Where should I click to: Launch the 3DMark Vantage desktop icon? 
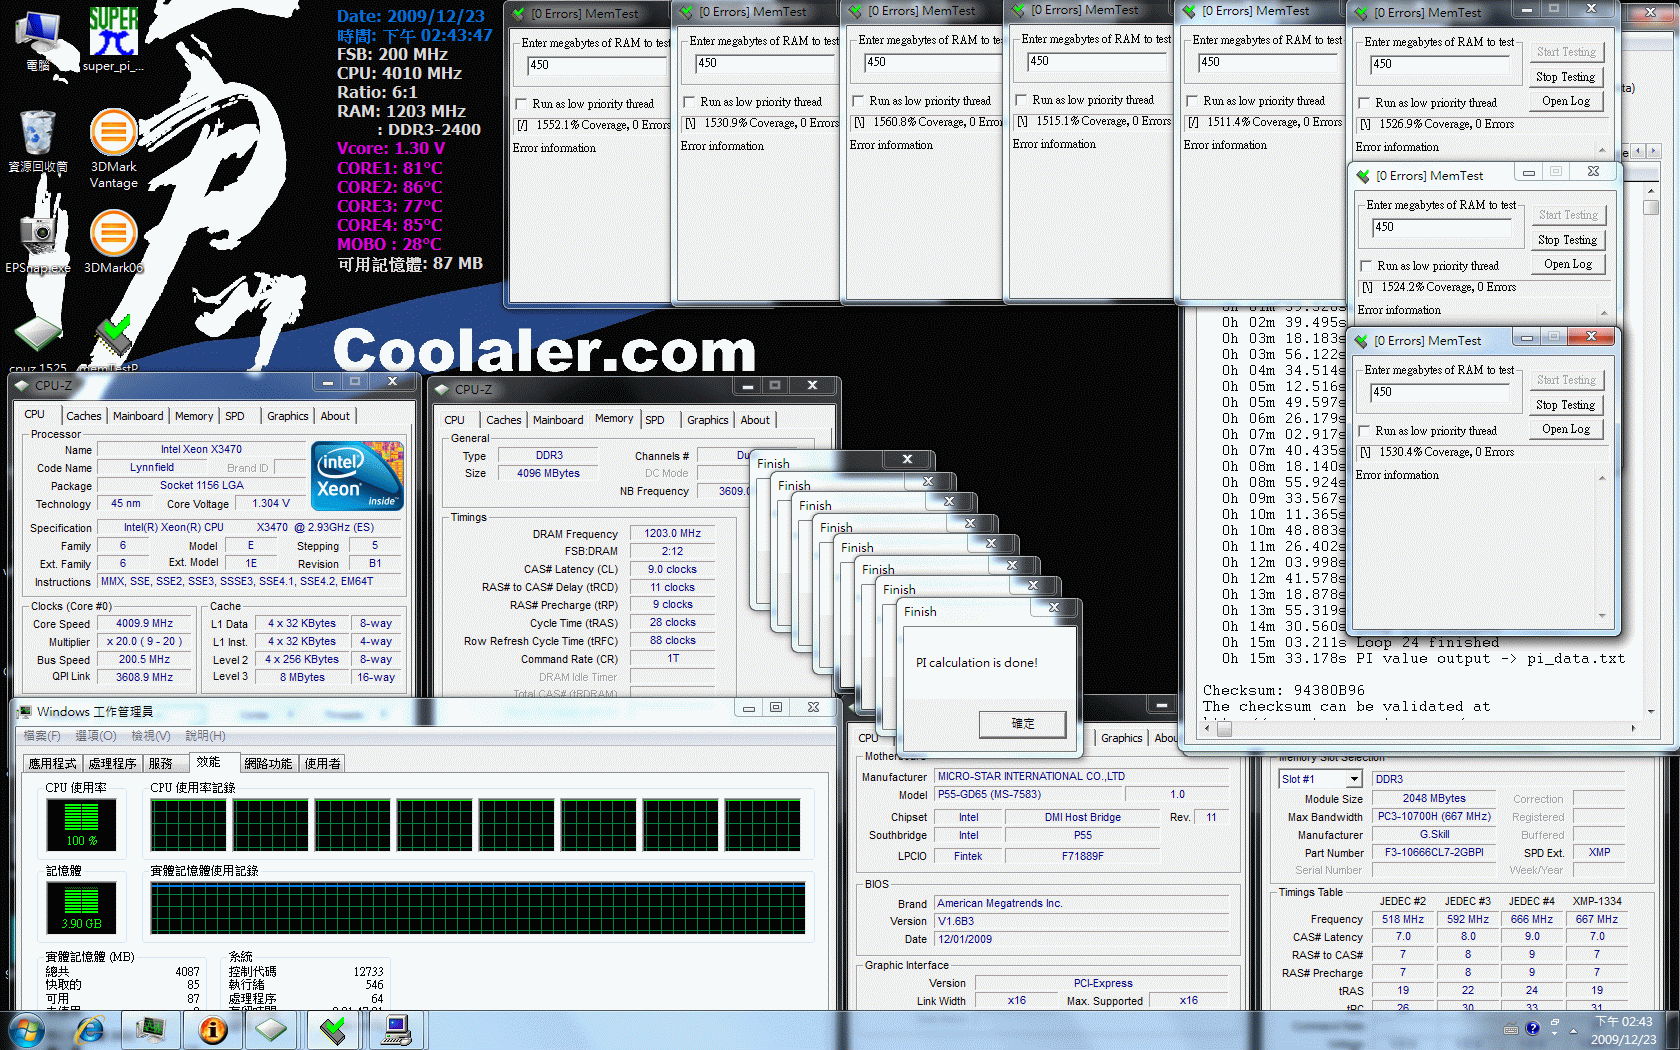pos(114,148)
